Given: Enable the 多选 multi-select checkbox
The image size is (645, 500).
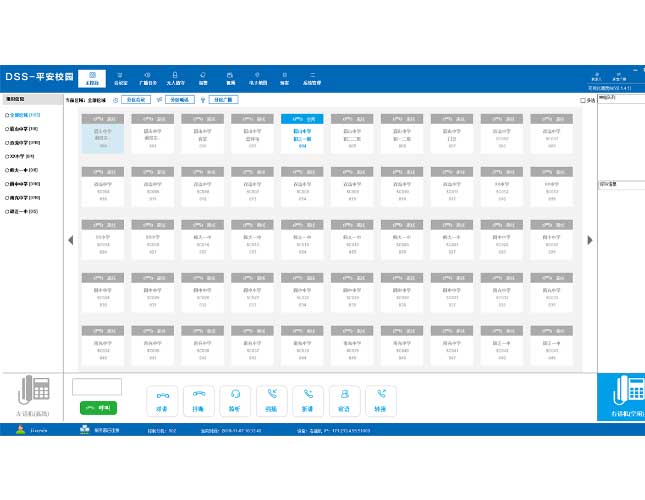Looking at the screenshot, I should point(584,100).
